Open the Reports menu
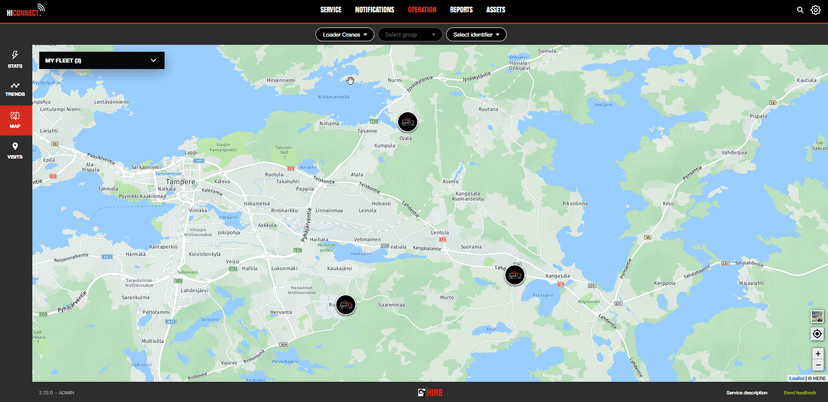Screen dimensions: 828x402 [461, 10]
